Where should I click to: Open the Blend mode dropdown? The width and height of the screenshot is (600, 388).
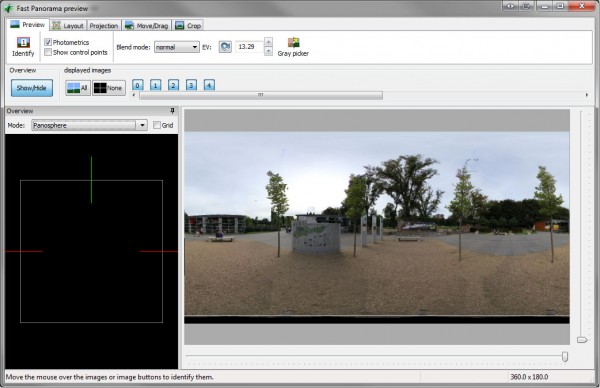coord(176,47)
